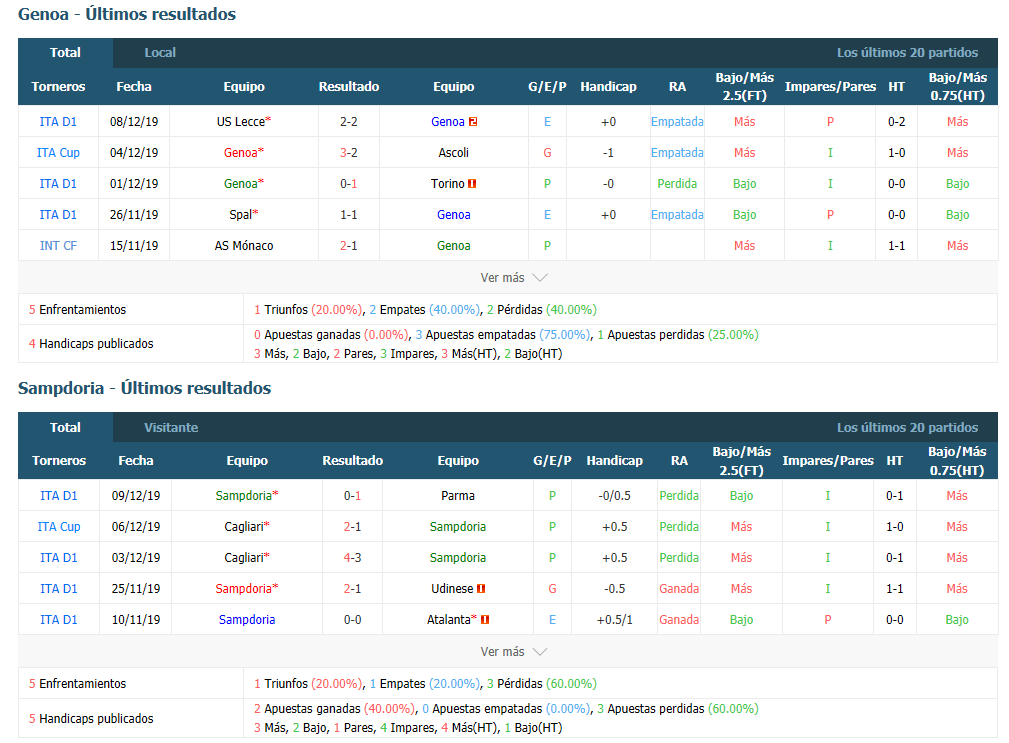Open ITA D1 link in 08/12/19 row
The image size is (1009, 743).
pyautogui.click(x=58, y=122)
